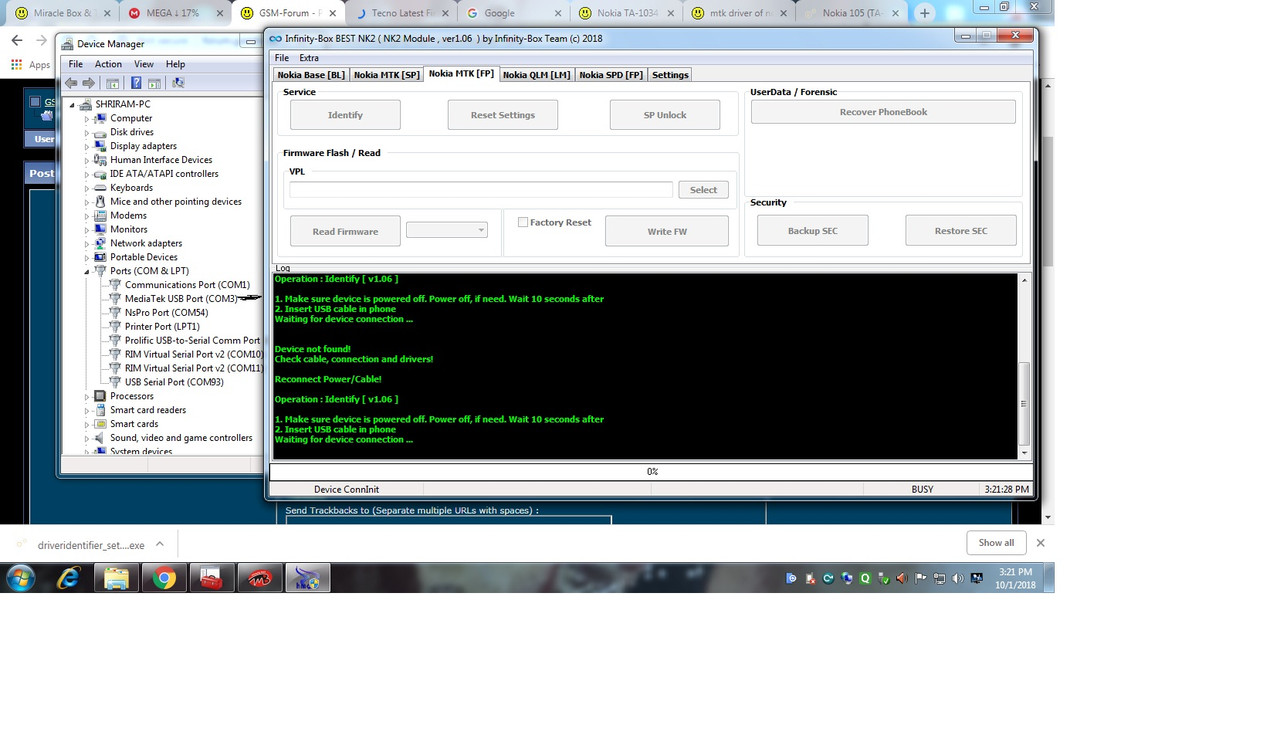Expand the Processors node arrow
This screenshot has height=729, width=1280.
pyautogui.click(x=87, y=396)
